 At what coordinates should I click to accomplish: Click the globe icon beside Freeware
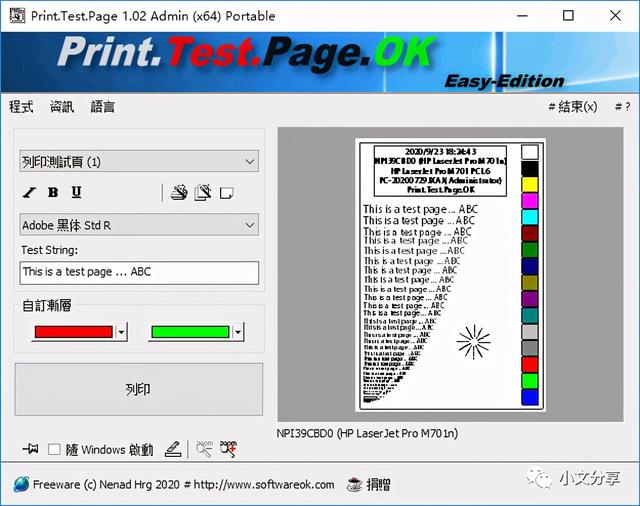(x=21, y=484)
